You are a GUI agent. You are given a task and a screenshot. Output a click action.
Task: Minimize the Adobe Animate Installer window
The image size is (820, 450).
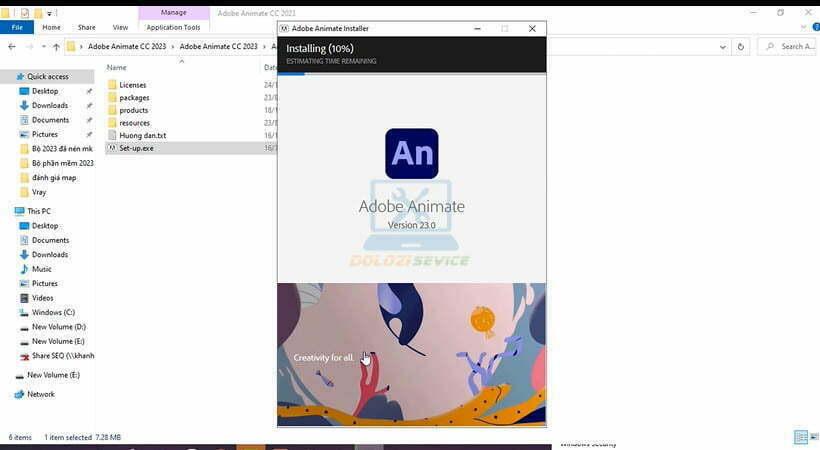(477, 28)
